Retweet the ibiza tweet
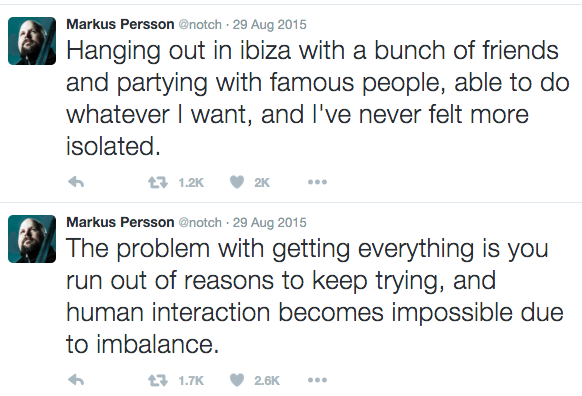 [158, 182]
